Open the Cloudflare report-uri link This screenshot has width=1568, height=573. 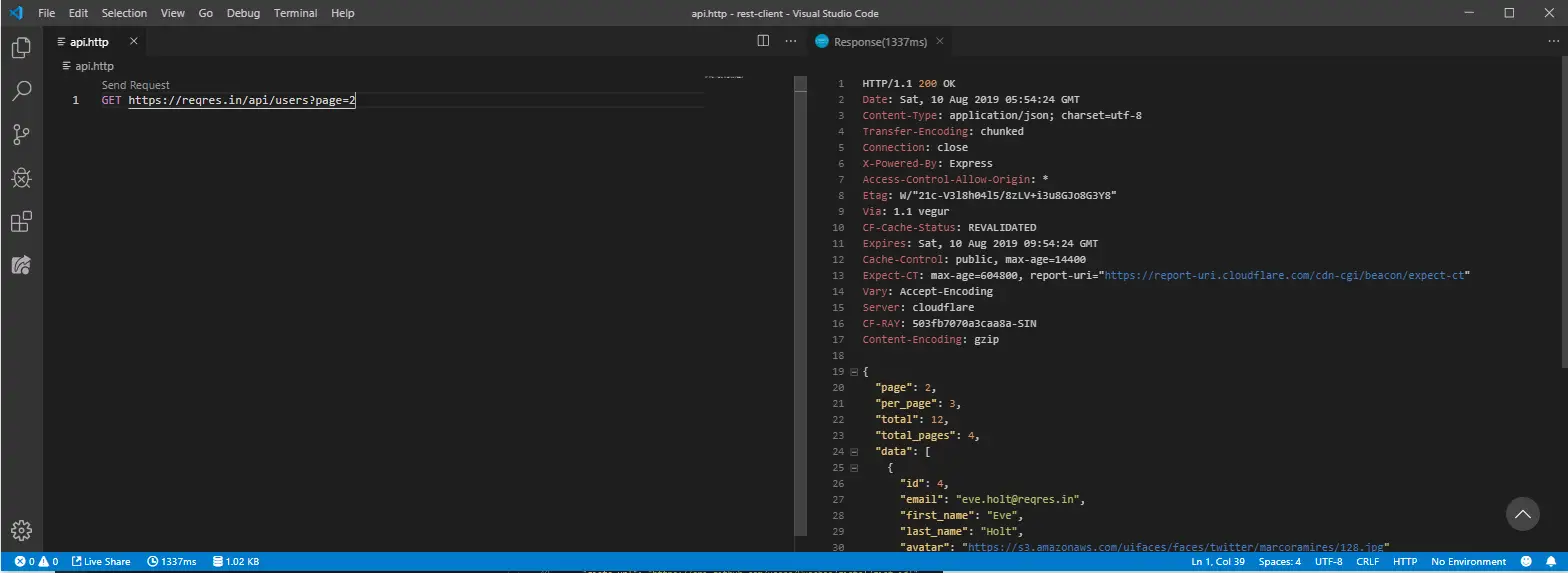coord(1284,275)
